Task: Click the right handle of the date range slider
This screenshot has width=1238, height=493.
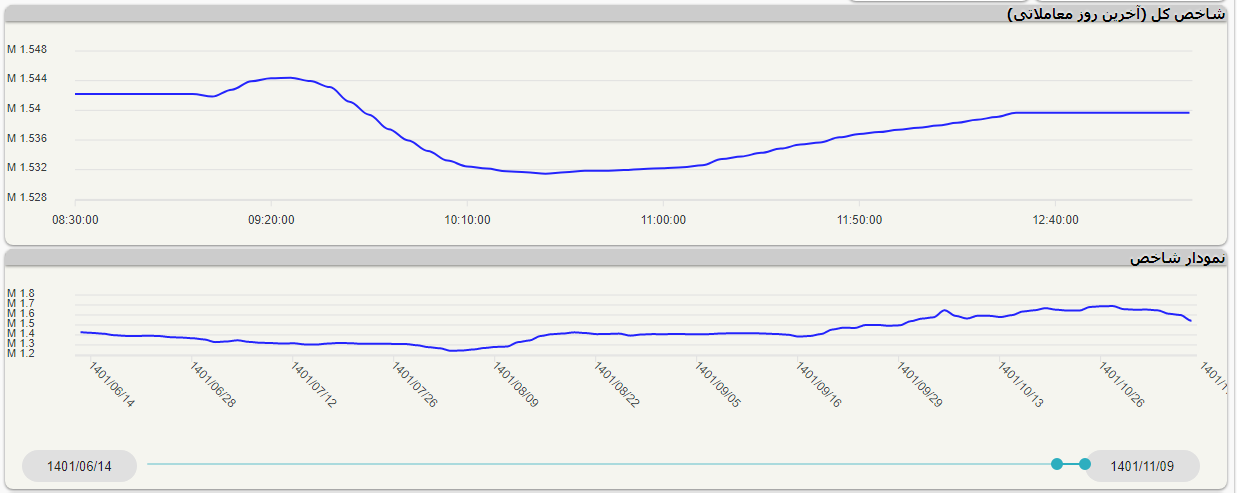Action: click(x=1085, y=464)
